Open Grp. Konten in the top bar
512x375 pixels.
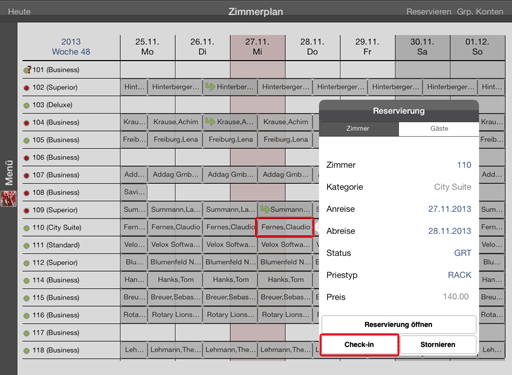(480, 12)
